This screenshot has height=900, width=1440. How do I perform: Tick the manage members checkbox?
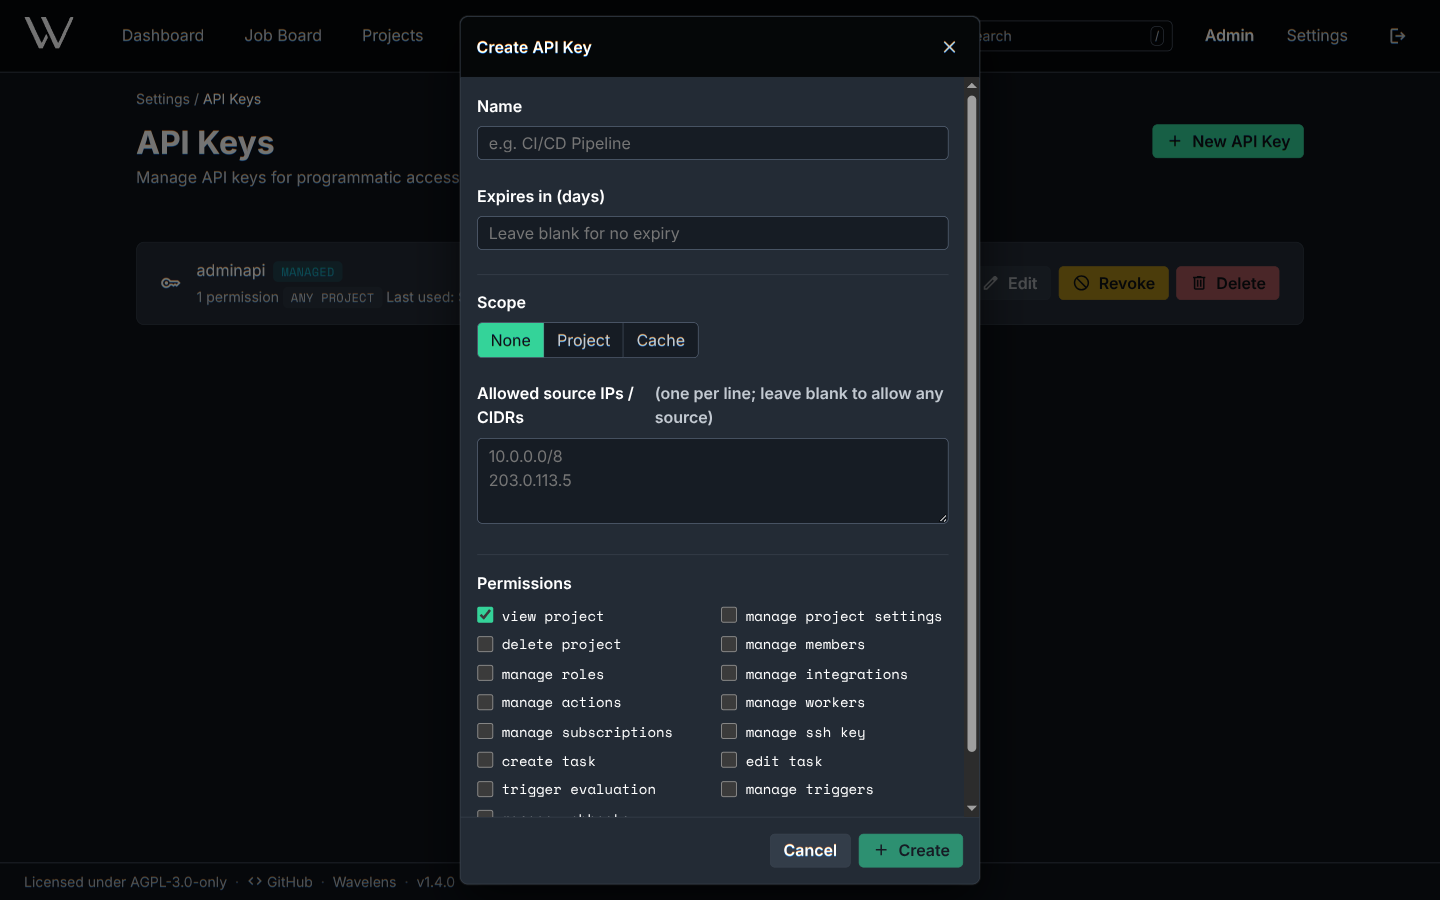pyautogui.click(x=729, y=644)
